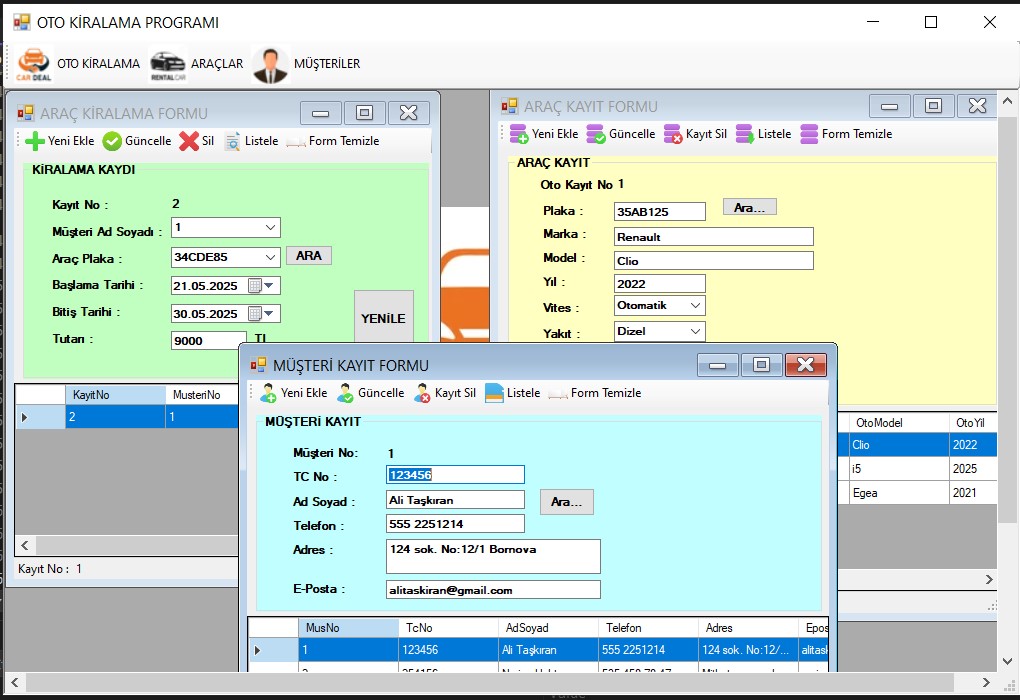Open the Oto Kiralama car deal icon
The width and height of the screenshot is (1020, 700).
pyautogui.click(x=33, y=64)
